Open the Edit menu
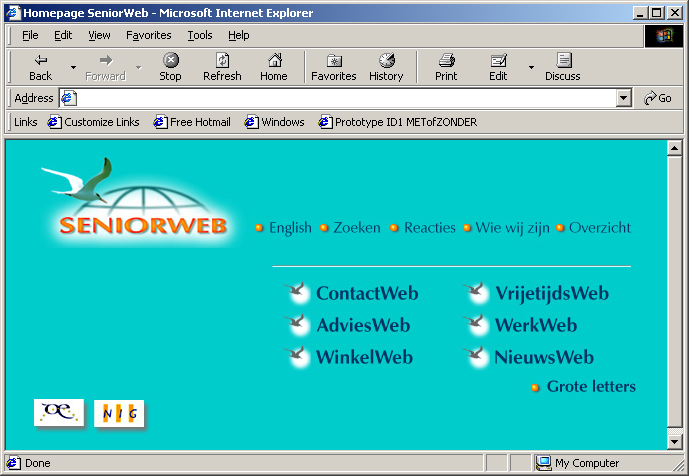Viewport: 689px width, 476px height. (63, 35)
